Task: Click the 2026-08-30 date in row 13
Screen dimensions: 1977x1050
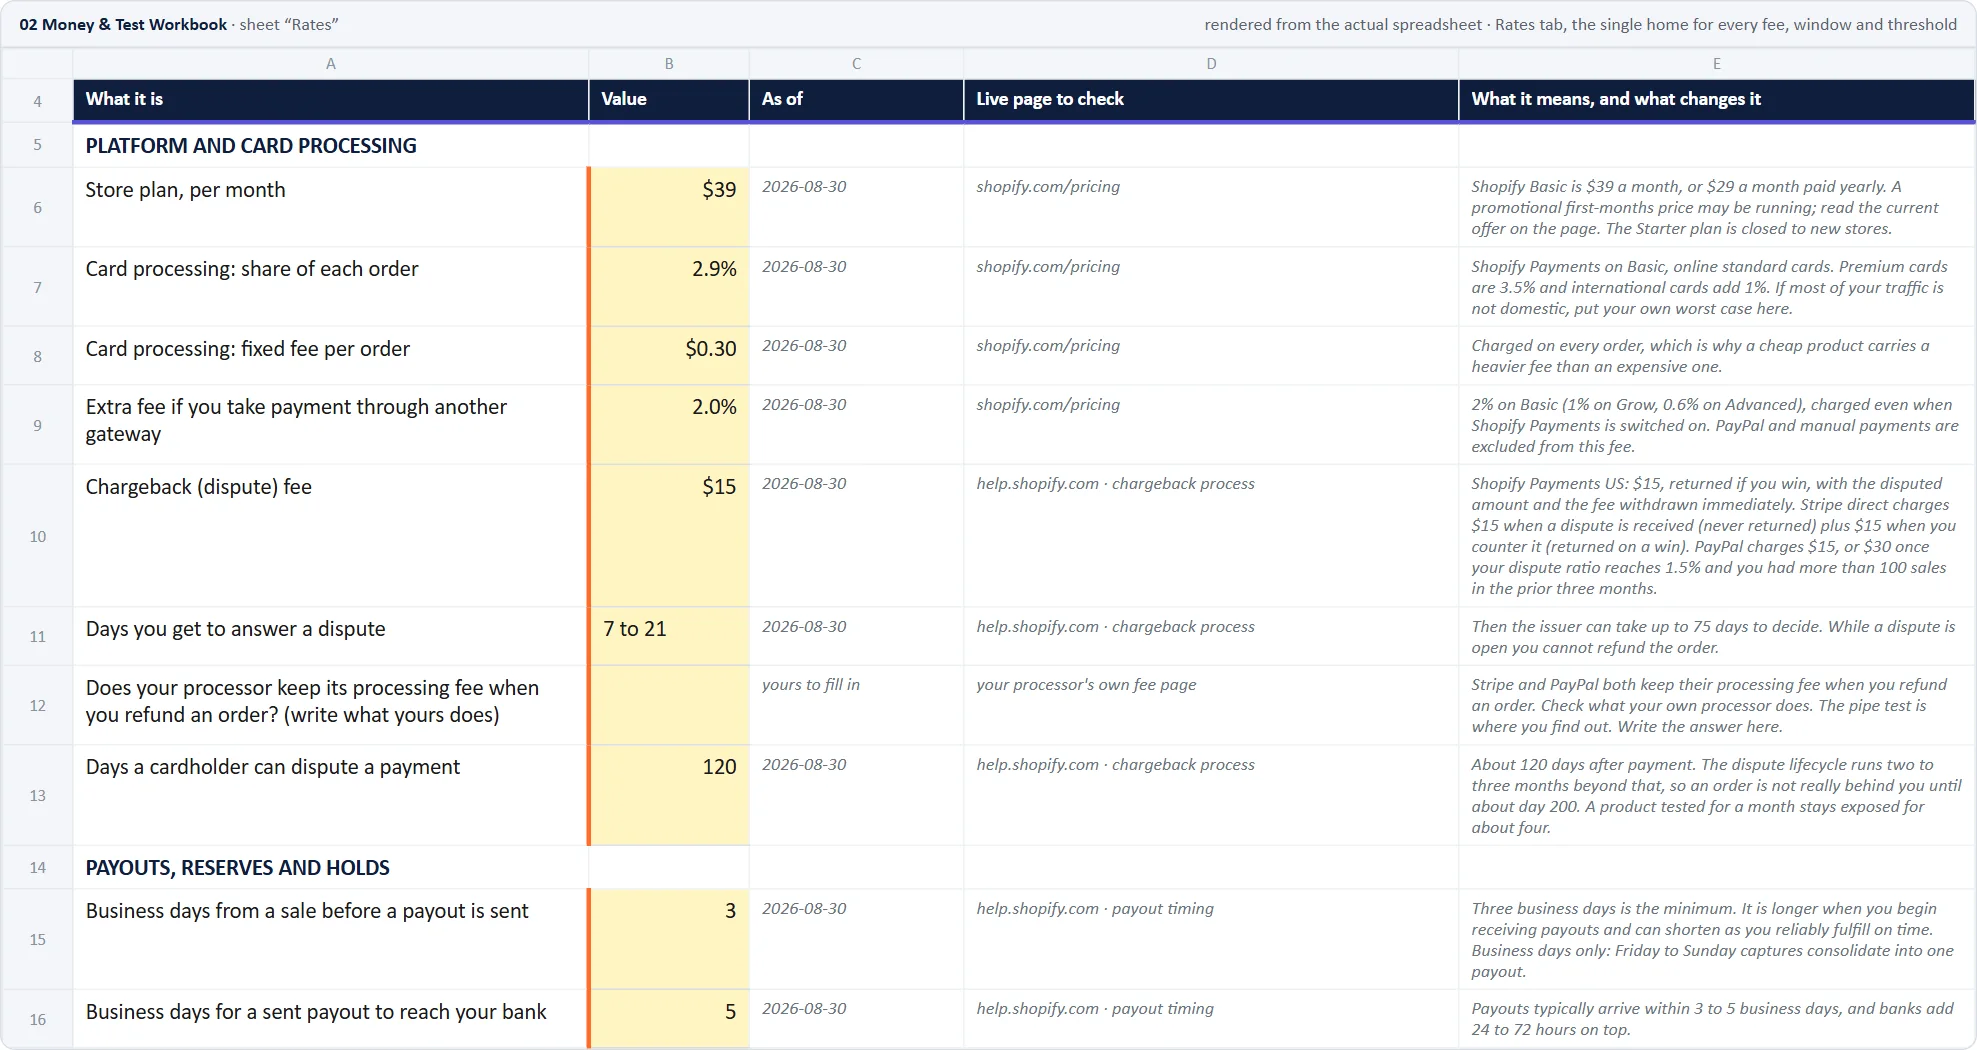Action: click(x=804, y=765)
